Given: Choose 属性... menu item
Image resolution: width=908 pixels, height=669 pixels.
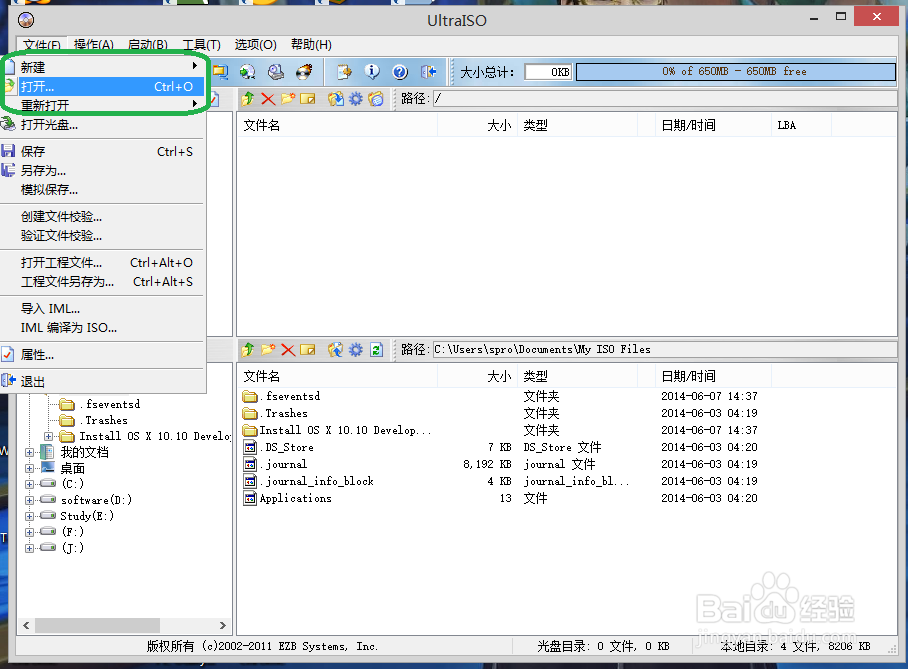Looking at the screenshot, I should [103, 355].
